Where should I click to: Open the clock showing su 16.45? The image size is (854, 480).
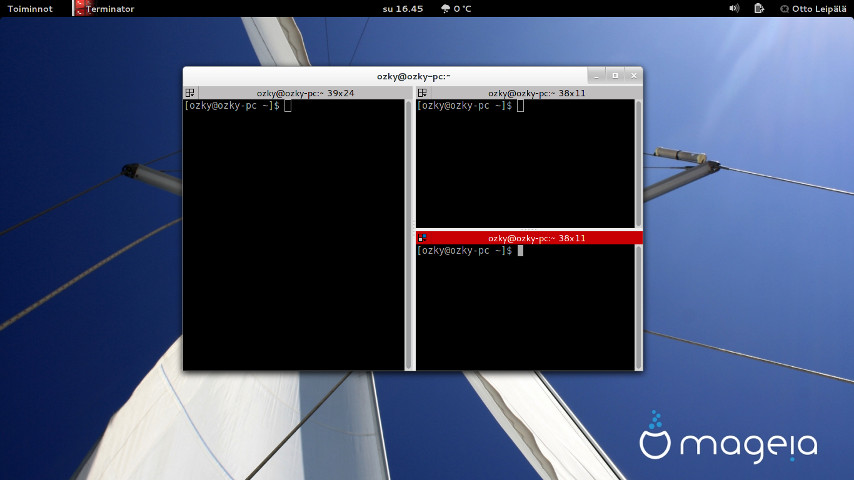[402, 9]
